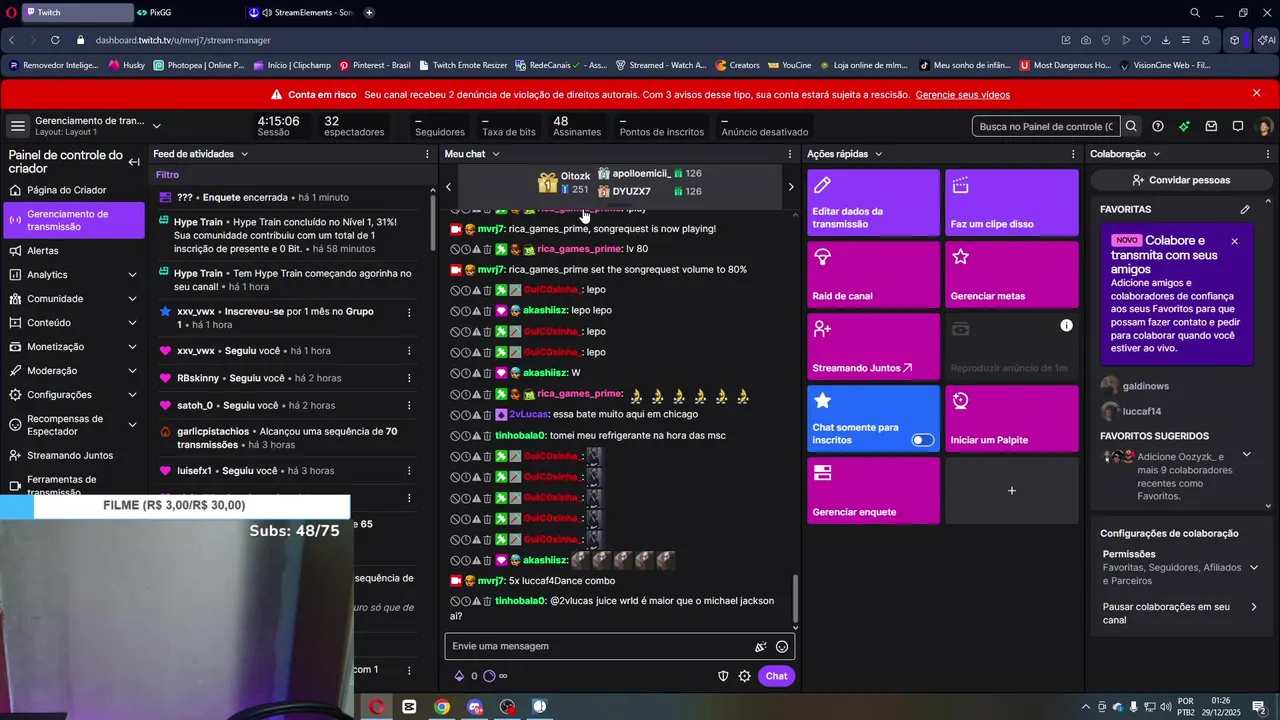Screen dimensions: 1280x720
Task: Open the chat settings gear icon
Action: pos(744,676)
